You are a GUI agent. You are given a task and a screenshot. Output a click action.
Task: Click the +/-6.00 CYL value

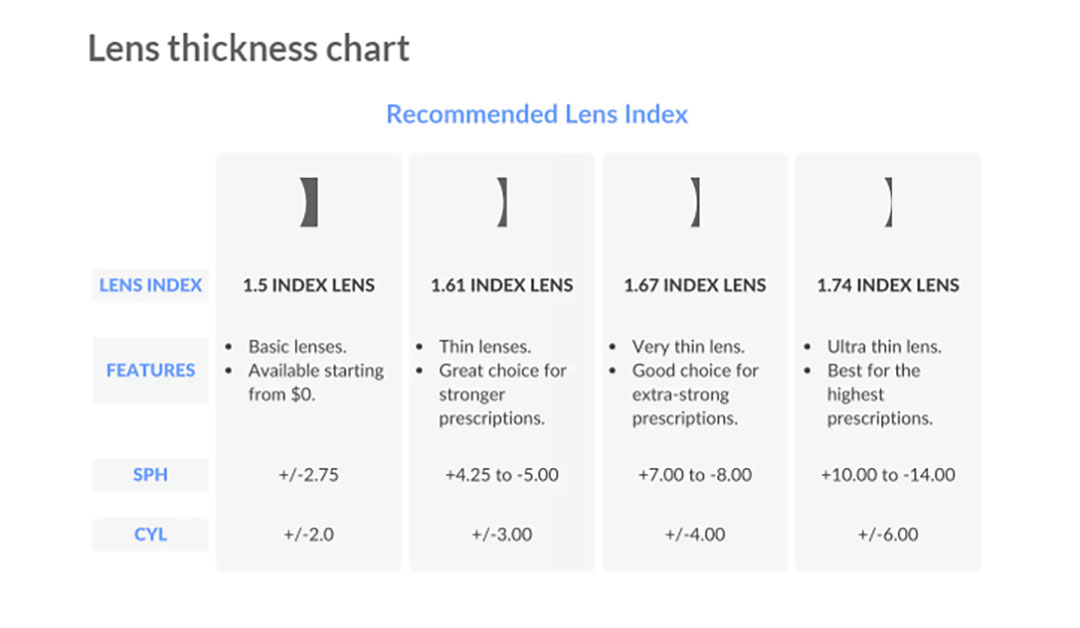(888, 535)
